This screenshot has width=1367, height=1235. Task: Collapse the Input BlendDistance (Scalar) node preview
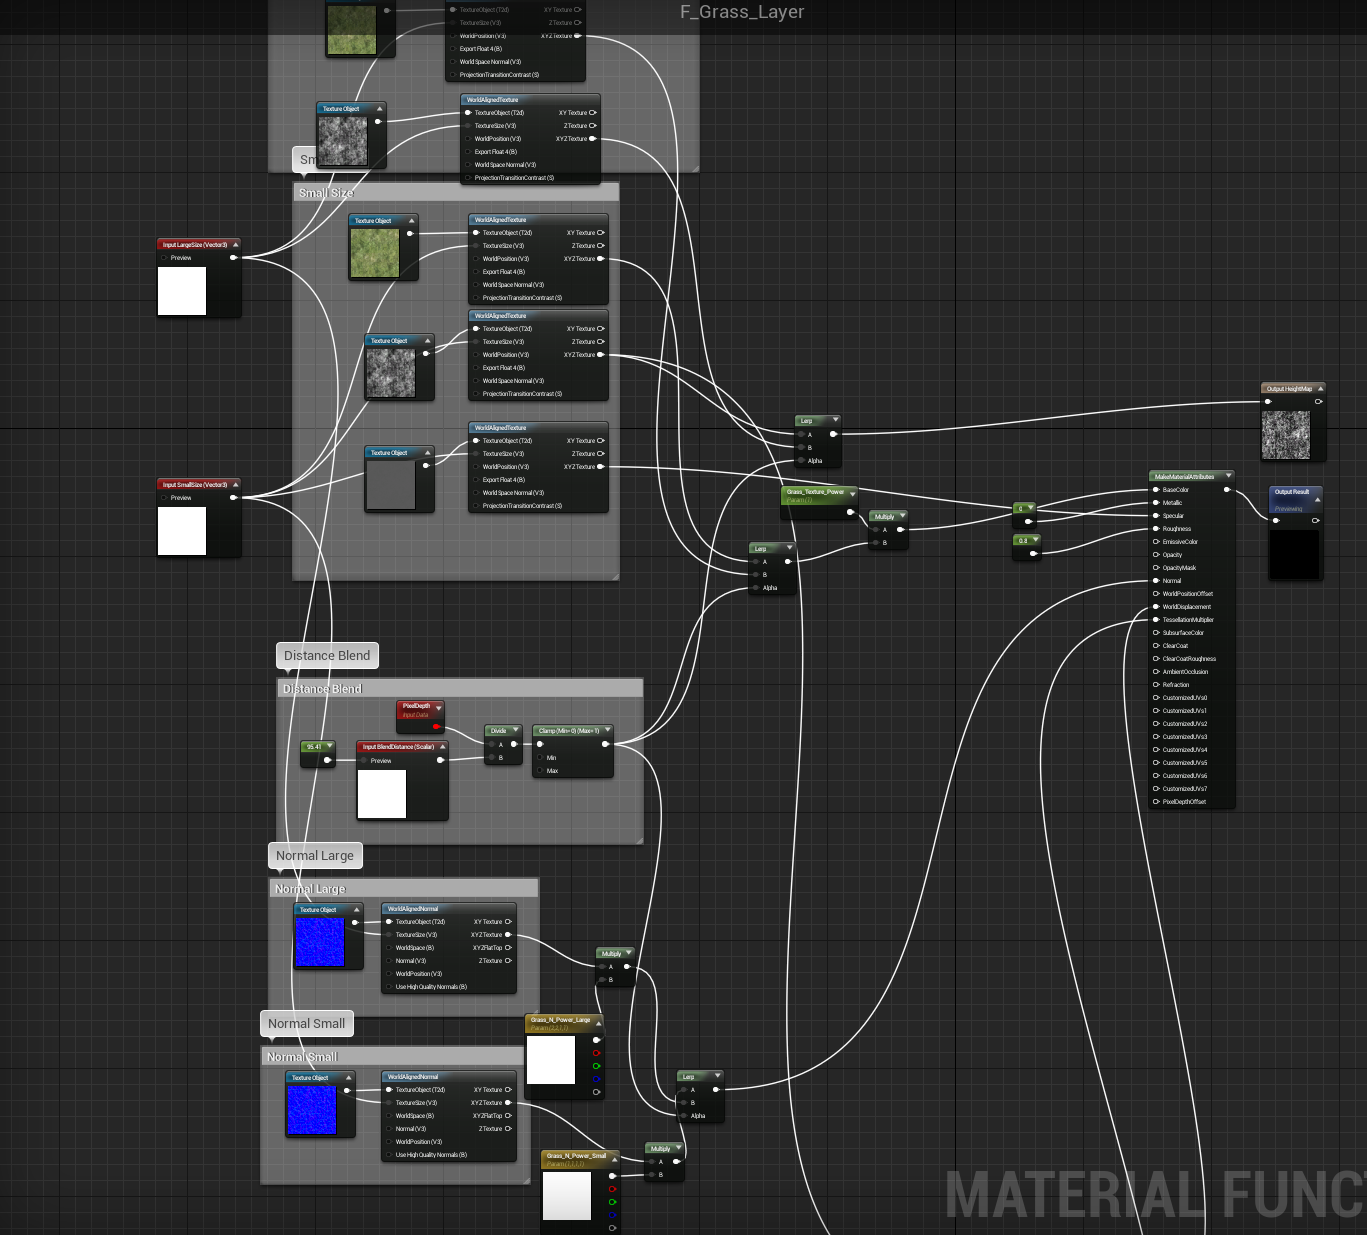point(443,746)
